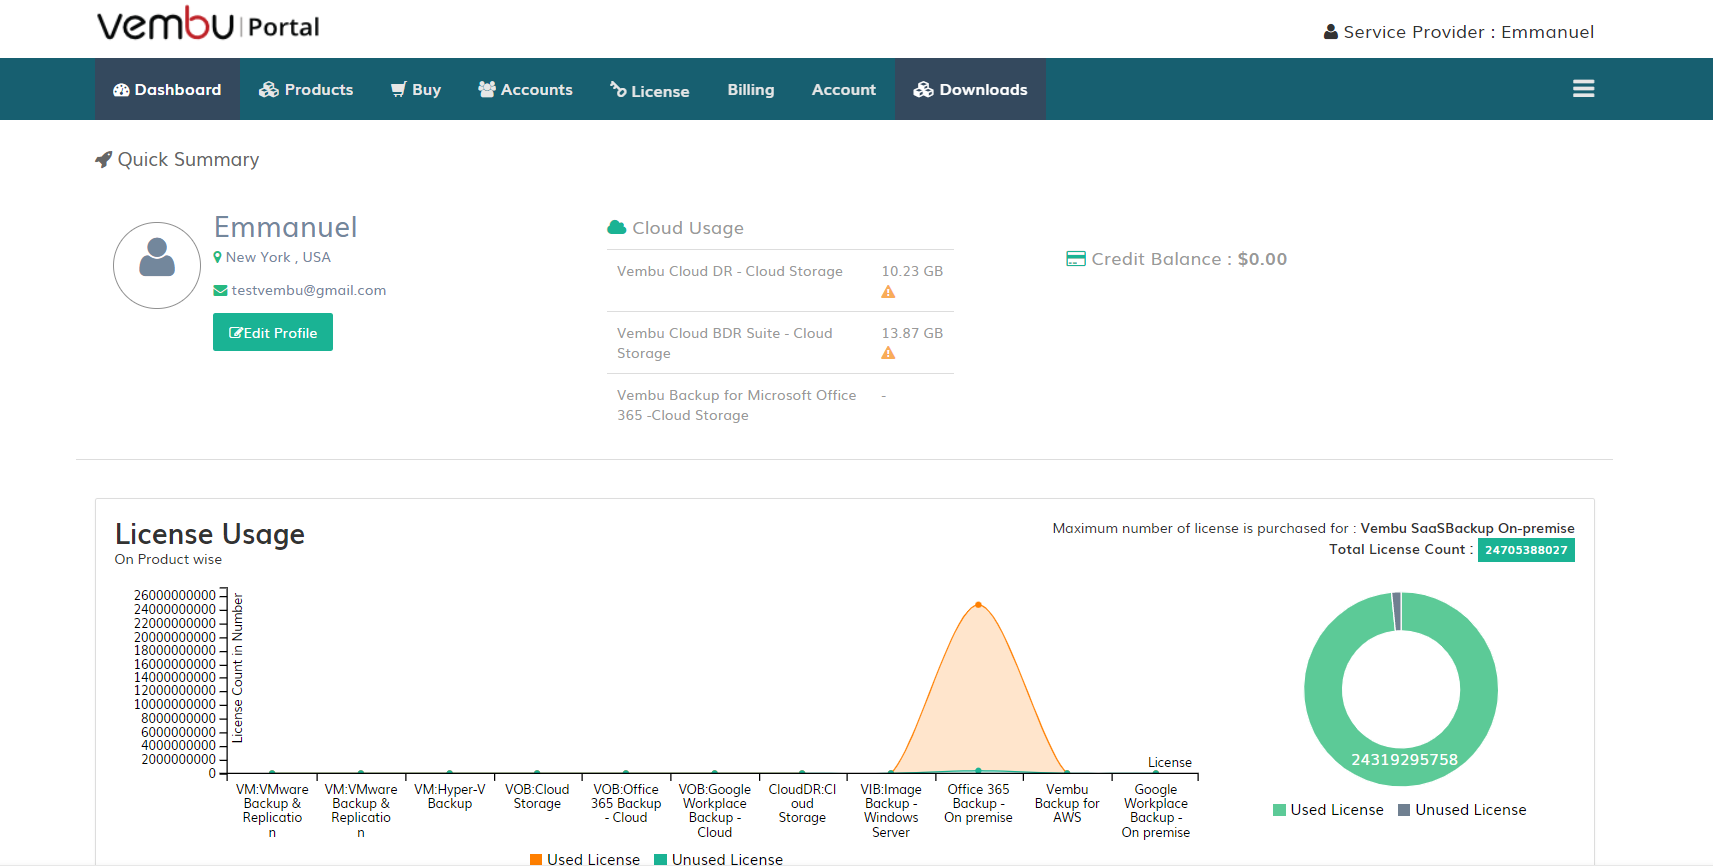Screen dimensions: 1713x866
Task: Click the Total License Count badge 24705388027
Action: [x=1526, y=550]
